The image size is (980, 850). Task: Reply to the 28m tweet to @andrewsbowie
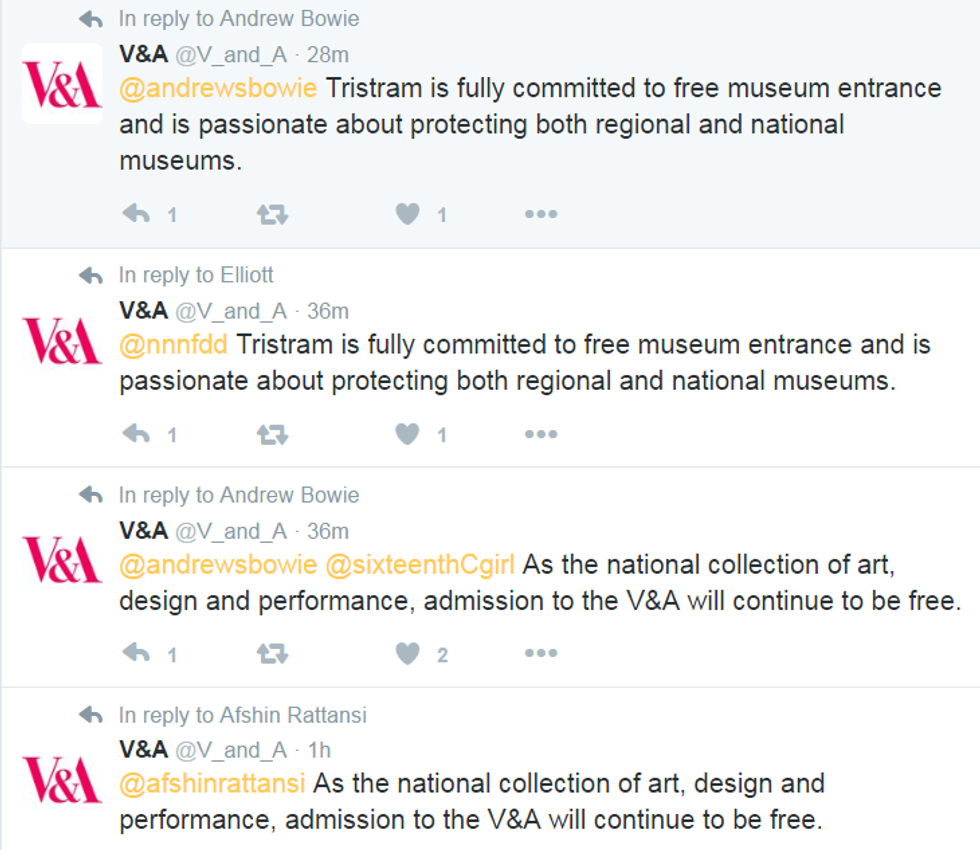136,214
